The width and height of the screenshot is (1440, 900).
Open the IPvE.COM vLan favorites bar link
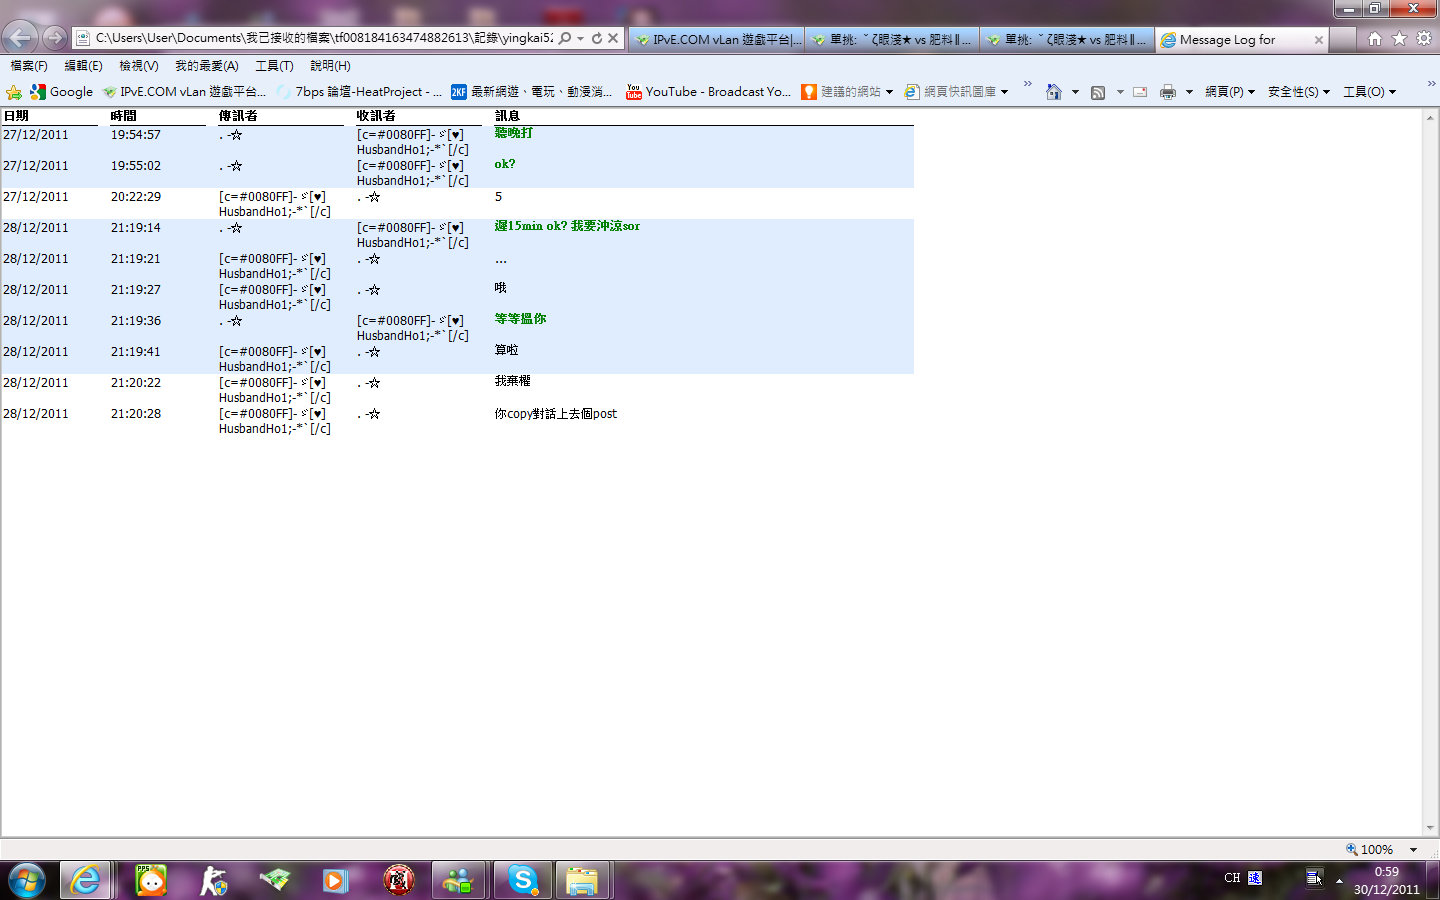tap(184, 92)
